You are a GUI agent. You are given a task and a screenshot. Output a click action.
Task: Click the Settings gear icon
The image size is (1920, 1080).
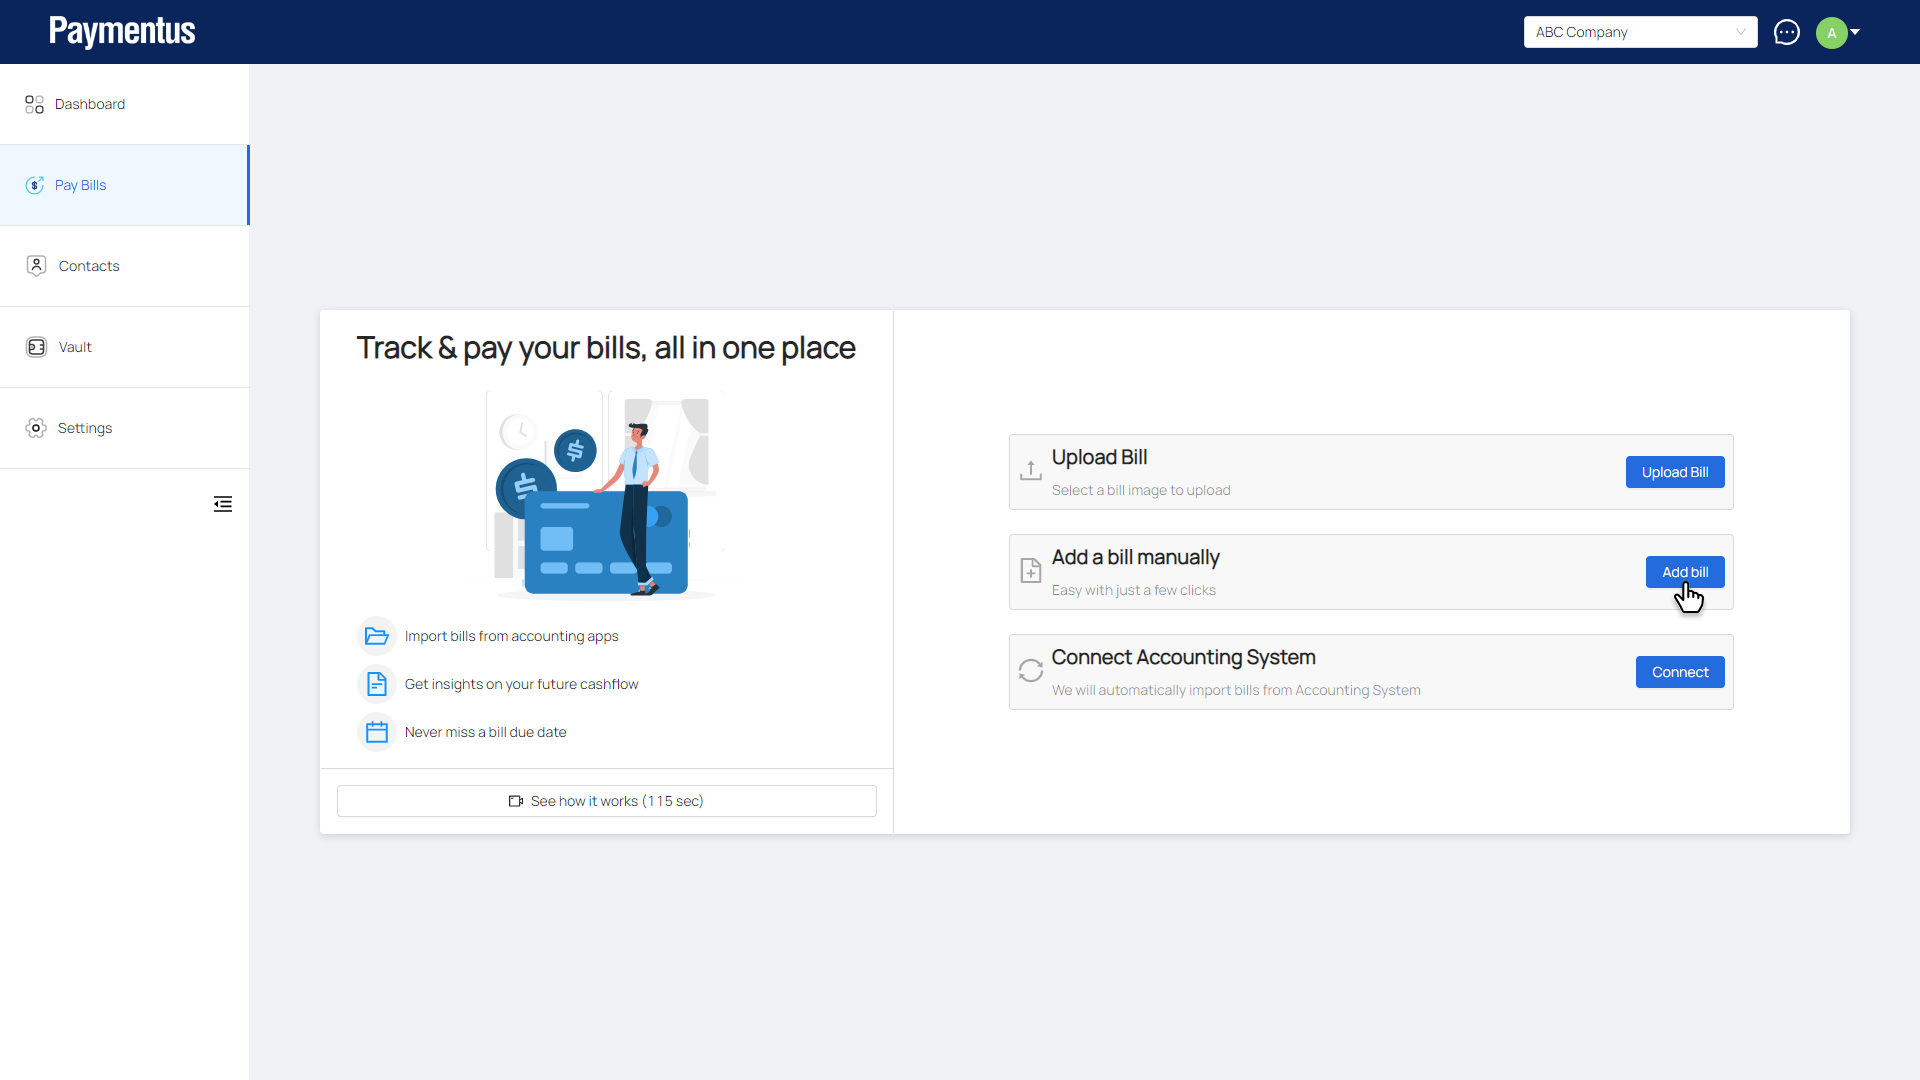[36, 428]
